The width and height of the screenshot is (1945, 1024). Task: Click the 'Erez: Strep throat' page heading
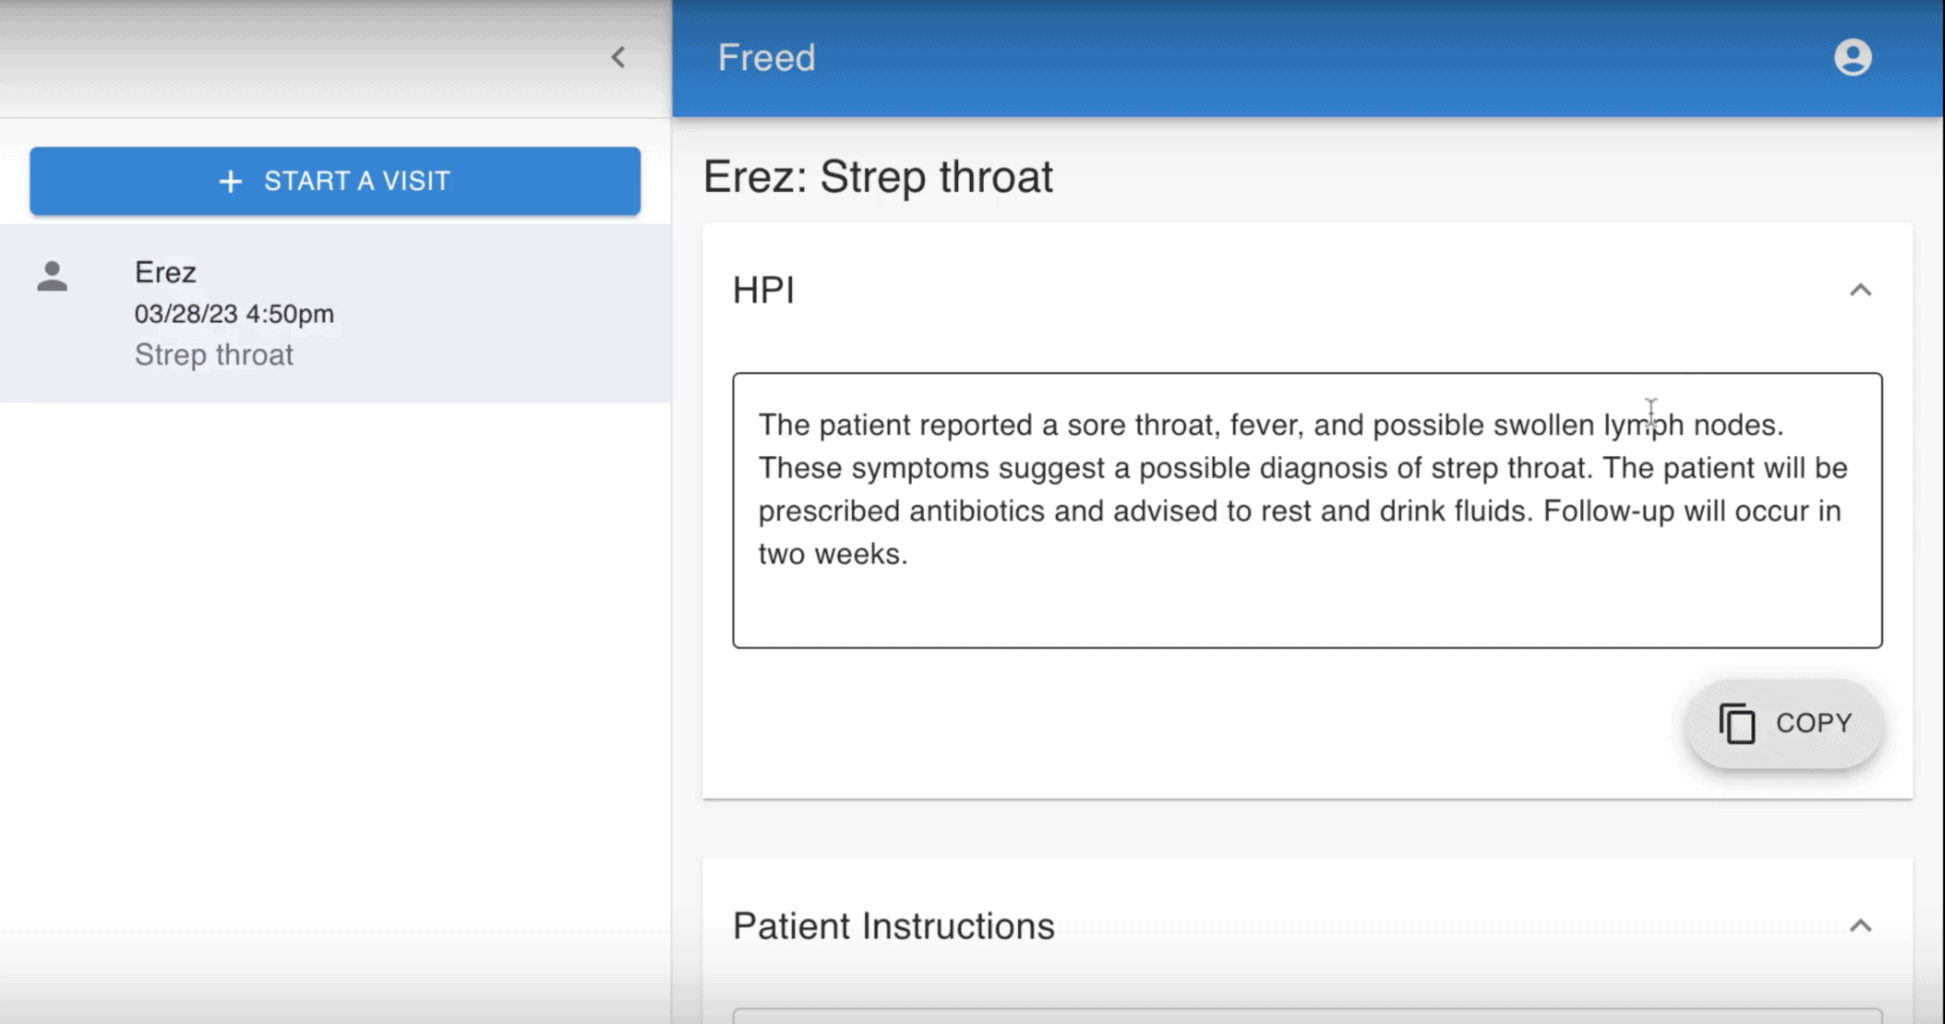tap(877, 177)
